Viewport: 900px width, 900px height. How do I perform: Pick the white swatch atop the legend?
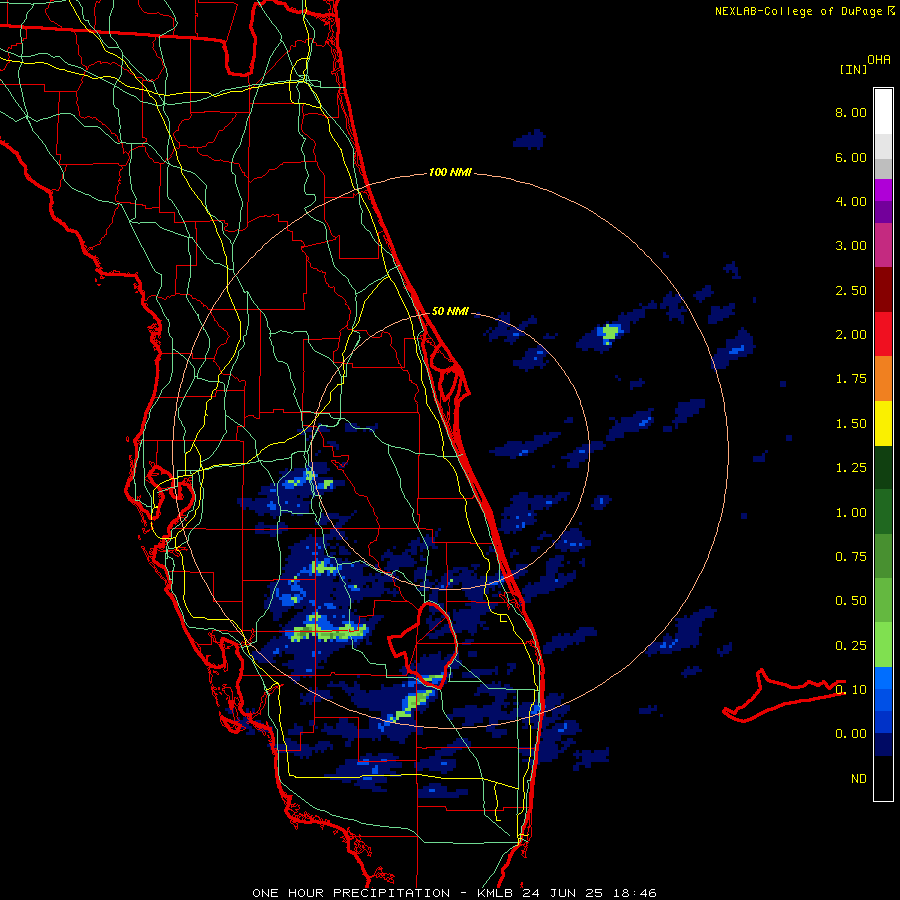(883, 111)
